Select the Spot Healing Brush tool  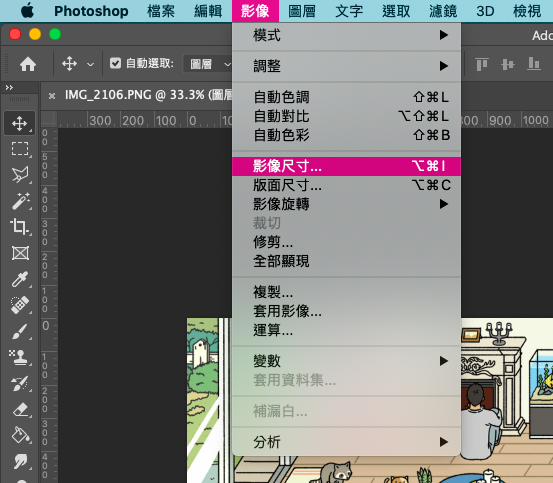click(x=20, y=305)
